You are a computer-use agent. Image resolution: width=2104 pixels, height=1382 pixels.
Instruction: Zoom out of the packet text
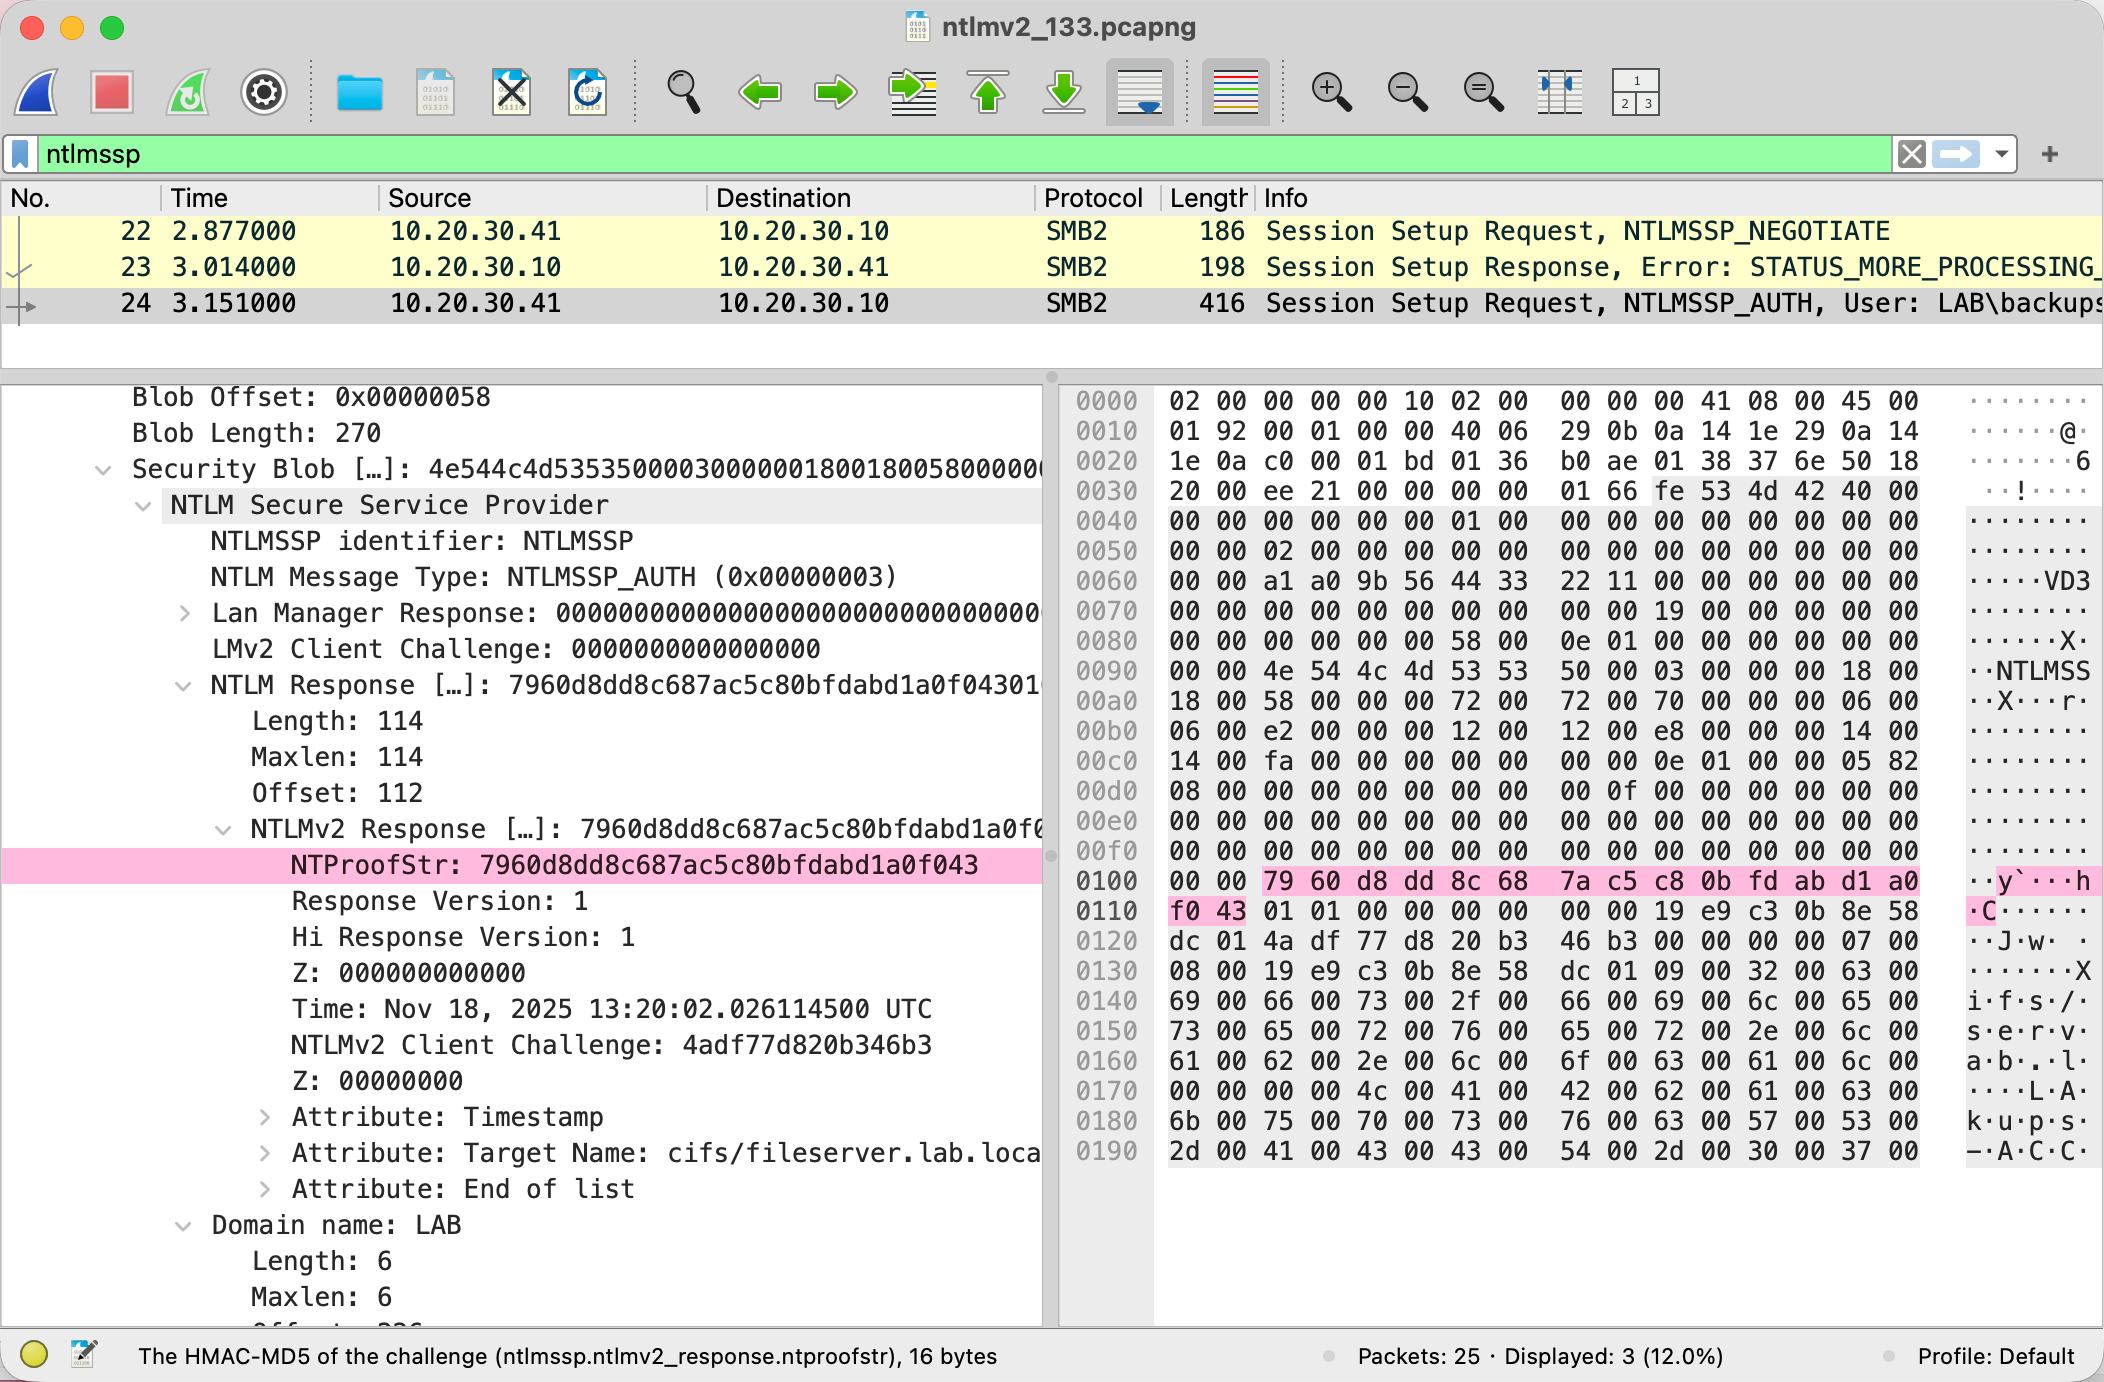pos(1408,93)
